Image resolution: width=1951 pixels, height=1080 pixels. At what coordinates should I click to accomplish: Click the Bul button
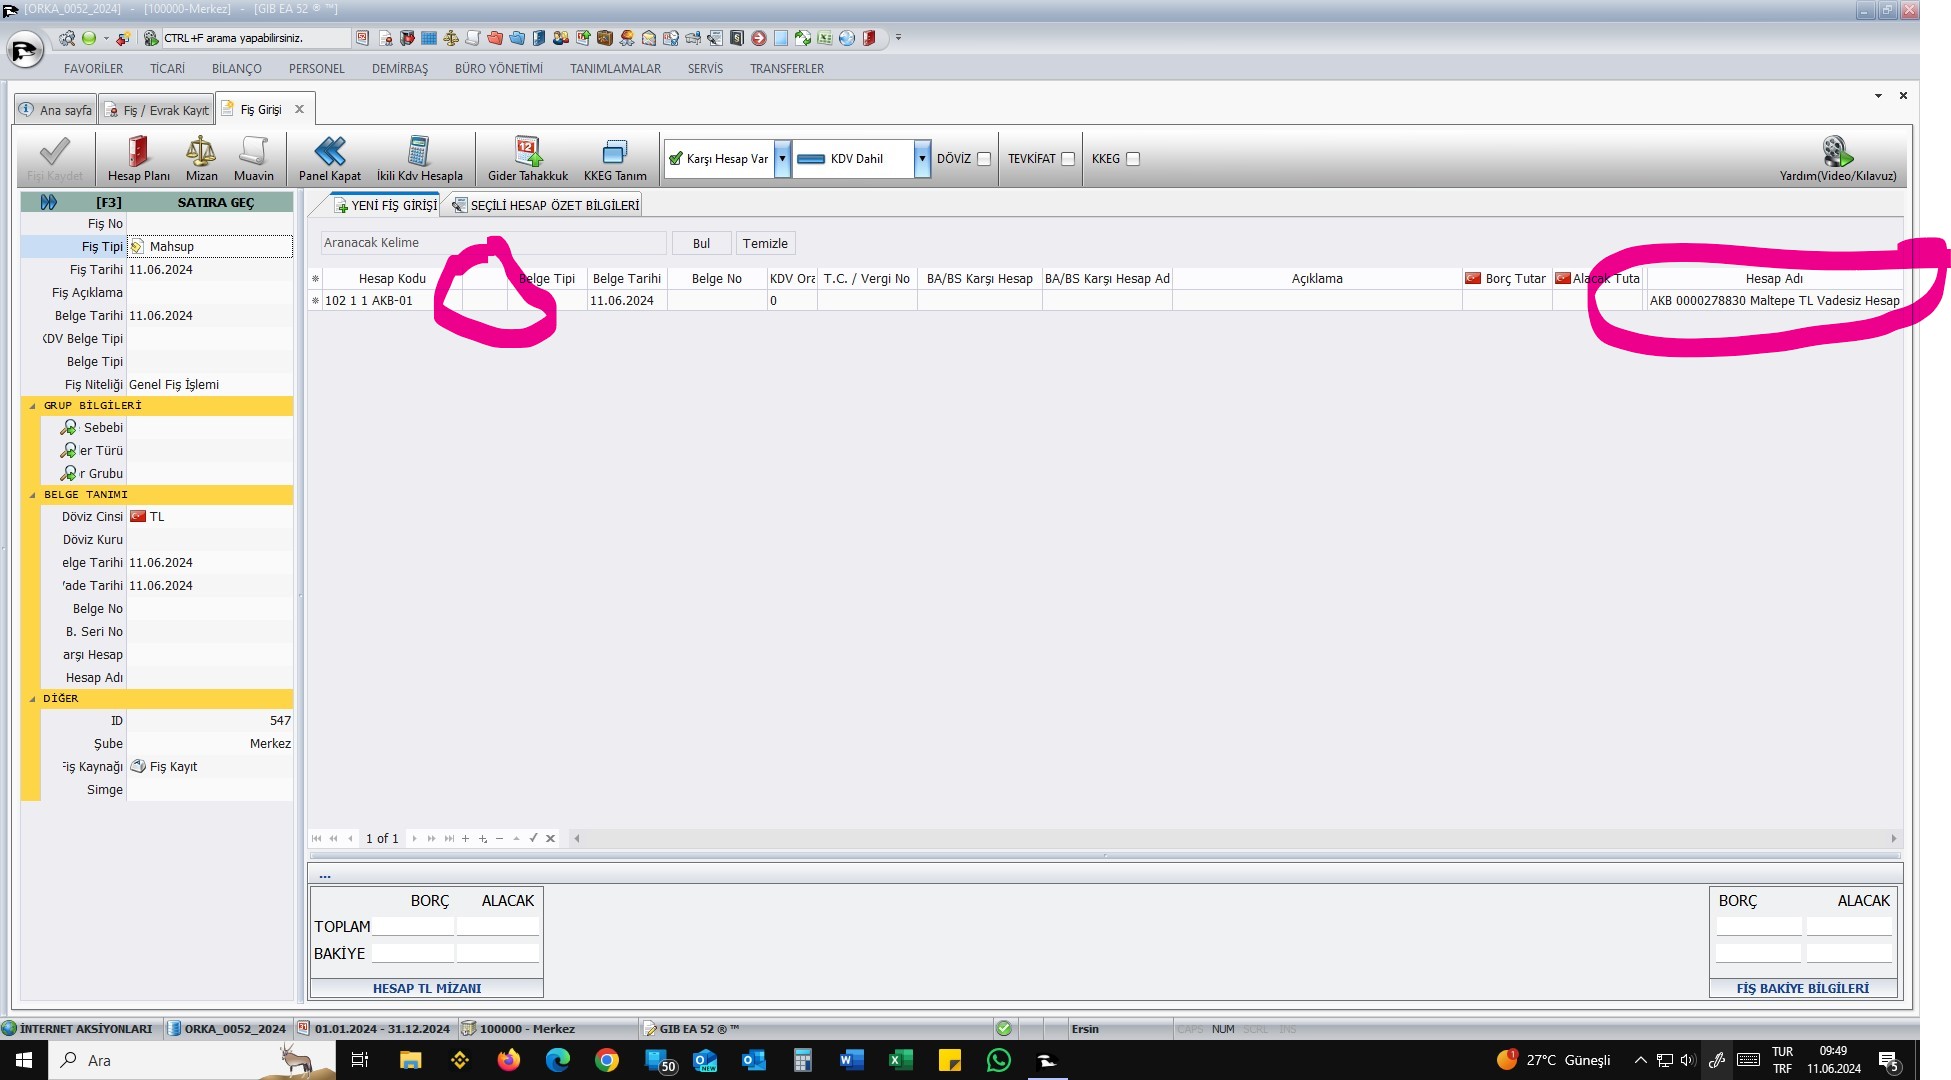pyautogui.click(x=701, y=243)
